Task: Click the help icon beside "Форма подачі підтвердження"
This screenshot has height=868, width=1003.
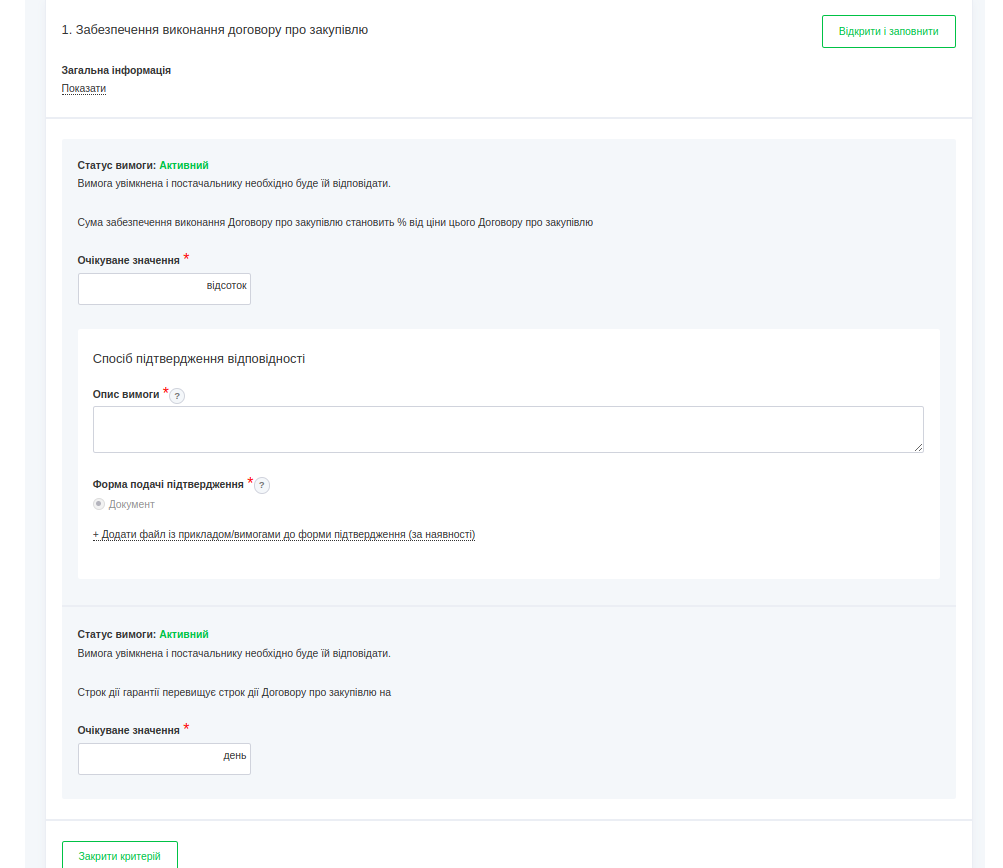Action: pyautogui.click(x=262, y=486)
